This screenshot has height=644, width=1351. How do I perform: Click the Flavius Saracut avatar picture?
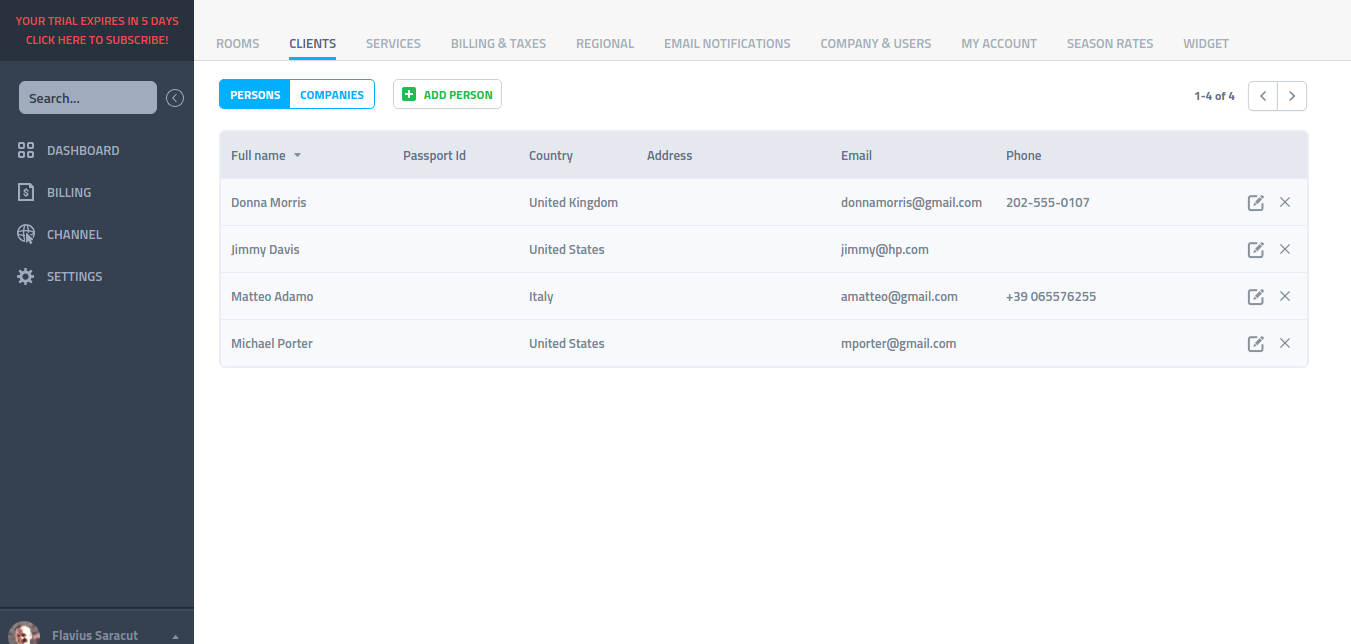24,634
